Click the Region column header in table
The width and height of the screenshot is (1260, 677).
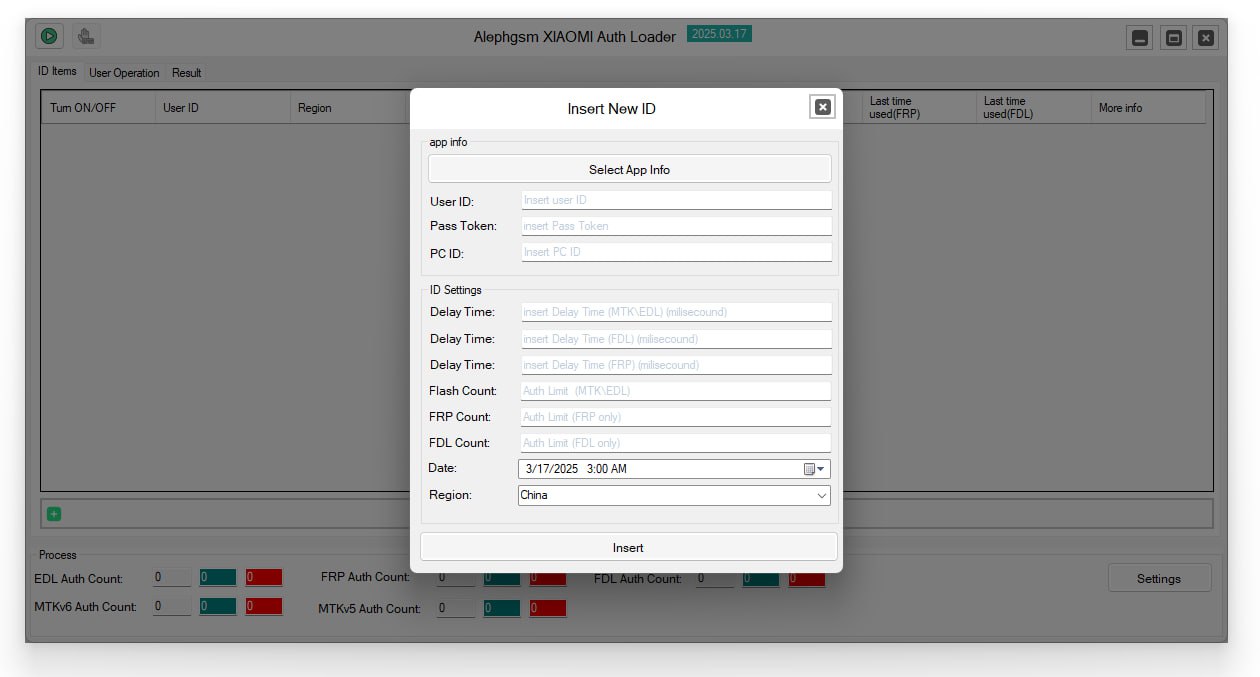349,108
